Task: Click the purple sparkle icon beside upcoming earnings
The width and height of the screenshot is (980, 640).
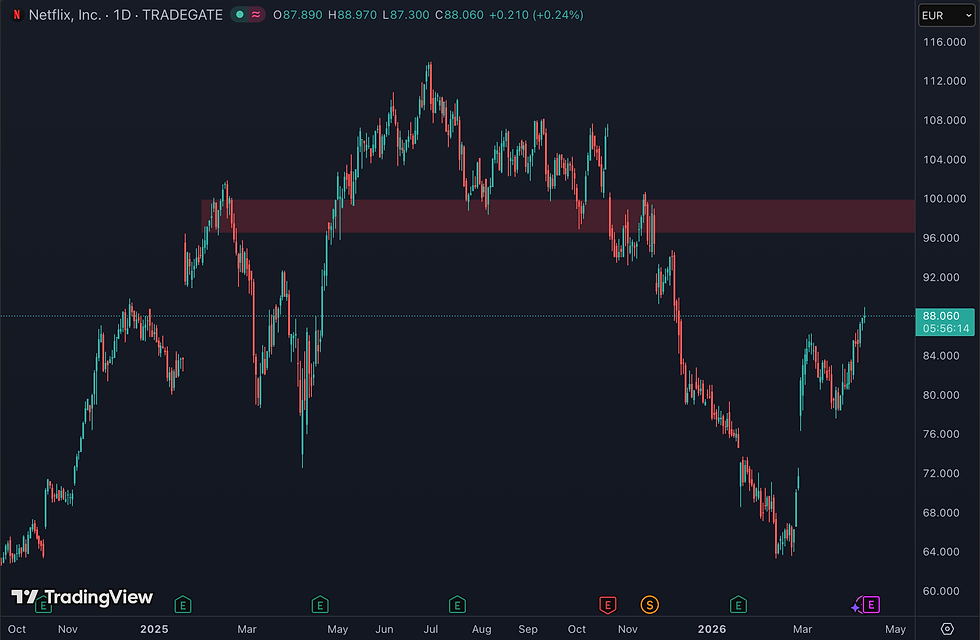Action: (856, 607)
